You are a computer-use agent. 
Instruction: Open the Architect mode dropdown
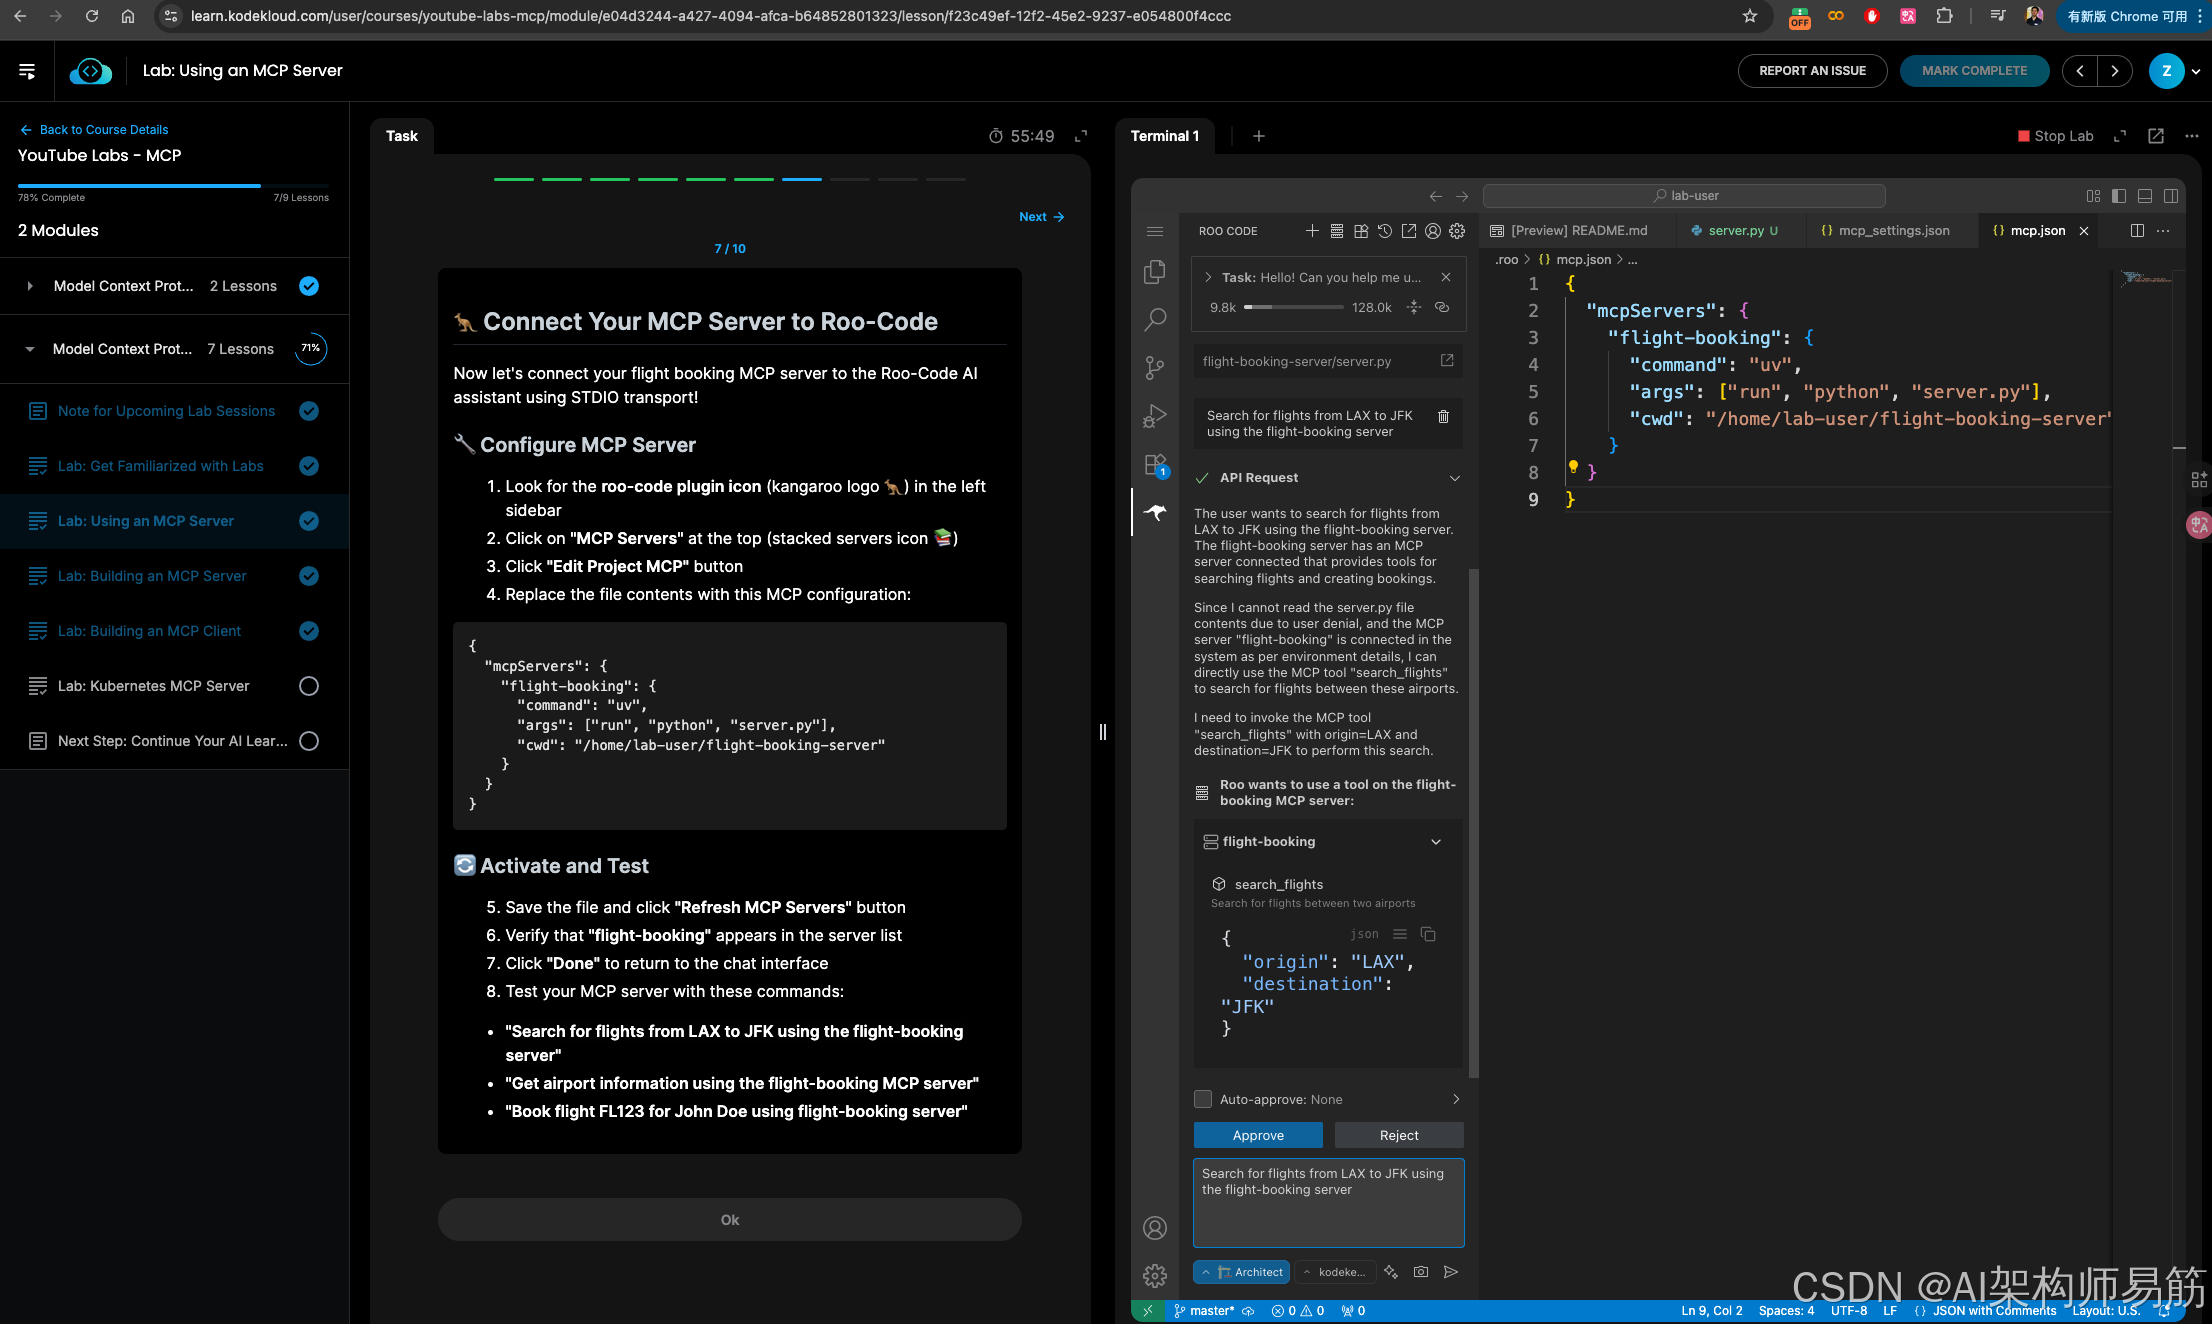point(1242,1272)
